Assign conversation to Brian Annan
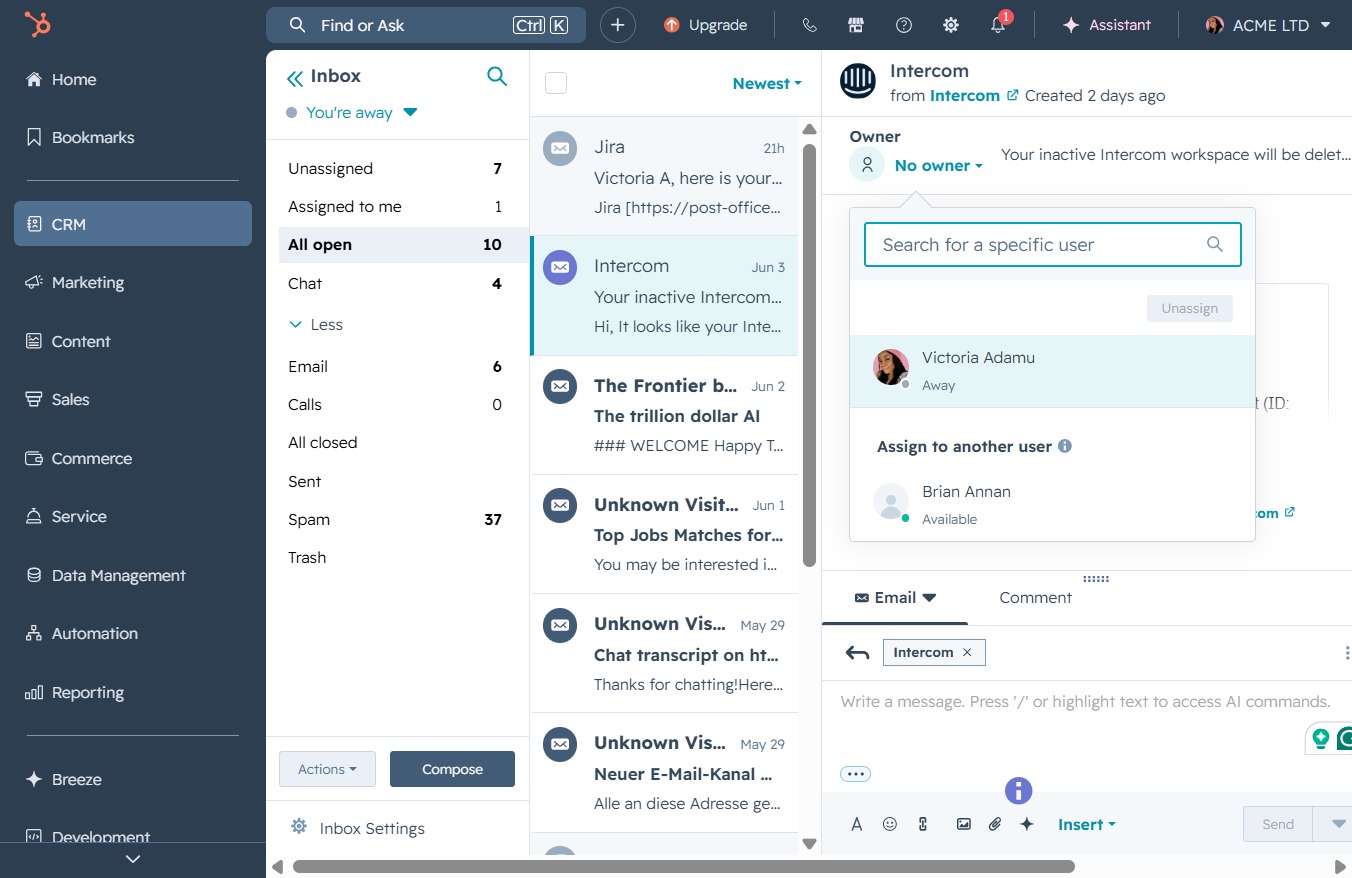The height and width of the screenshot is (878, 1352). pyautogui.click(x=1052, y=504)
